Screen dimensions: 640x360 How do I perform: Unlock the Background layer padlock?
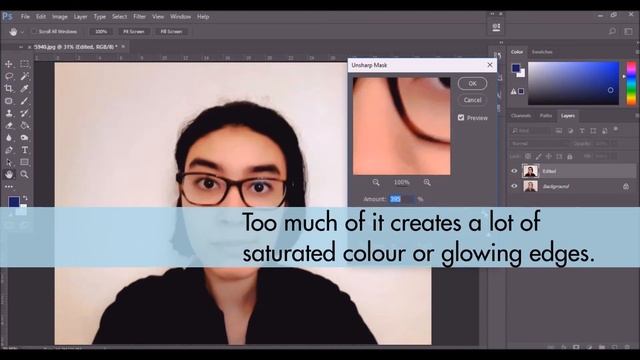point(626,187)
